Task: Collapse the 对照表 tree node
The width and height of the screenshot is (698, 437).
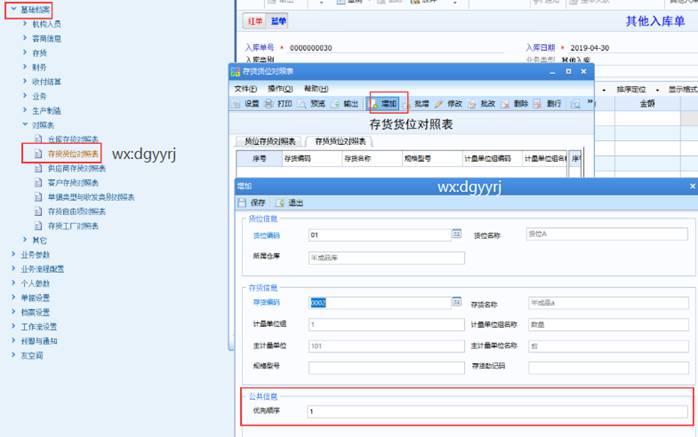Action: 25,125
